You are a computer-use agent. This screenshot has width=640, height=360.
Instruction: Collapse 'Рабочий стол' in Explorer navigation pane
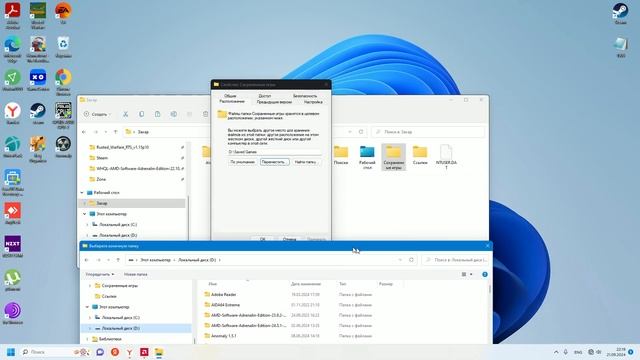click(82, 193)
